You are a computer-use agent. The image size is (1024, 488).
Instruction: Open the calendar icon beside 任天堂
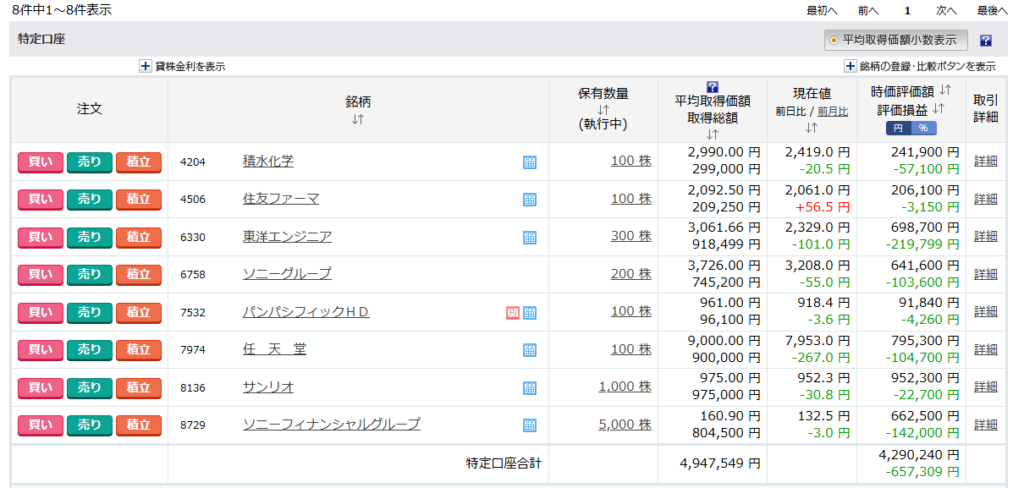[x=529, y=350]
